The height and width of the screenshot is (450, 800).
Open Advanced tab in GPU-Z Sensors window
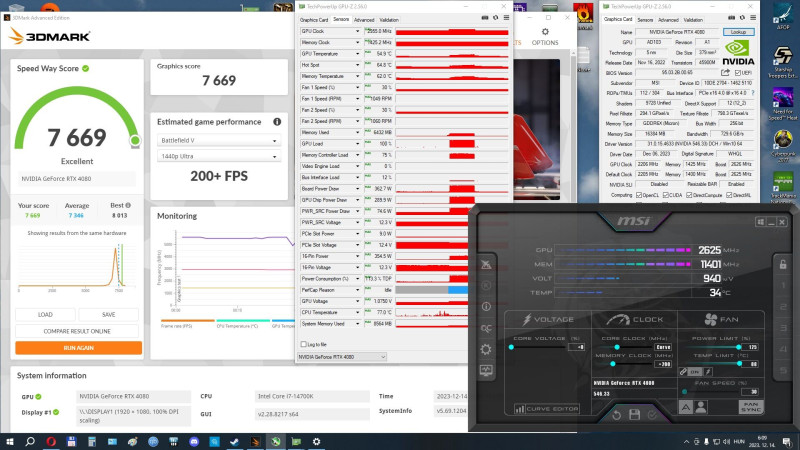click(x=364, y=20)
